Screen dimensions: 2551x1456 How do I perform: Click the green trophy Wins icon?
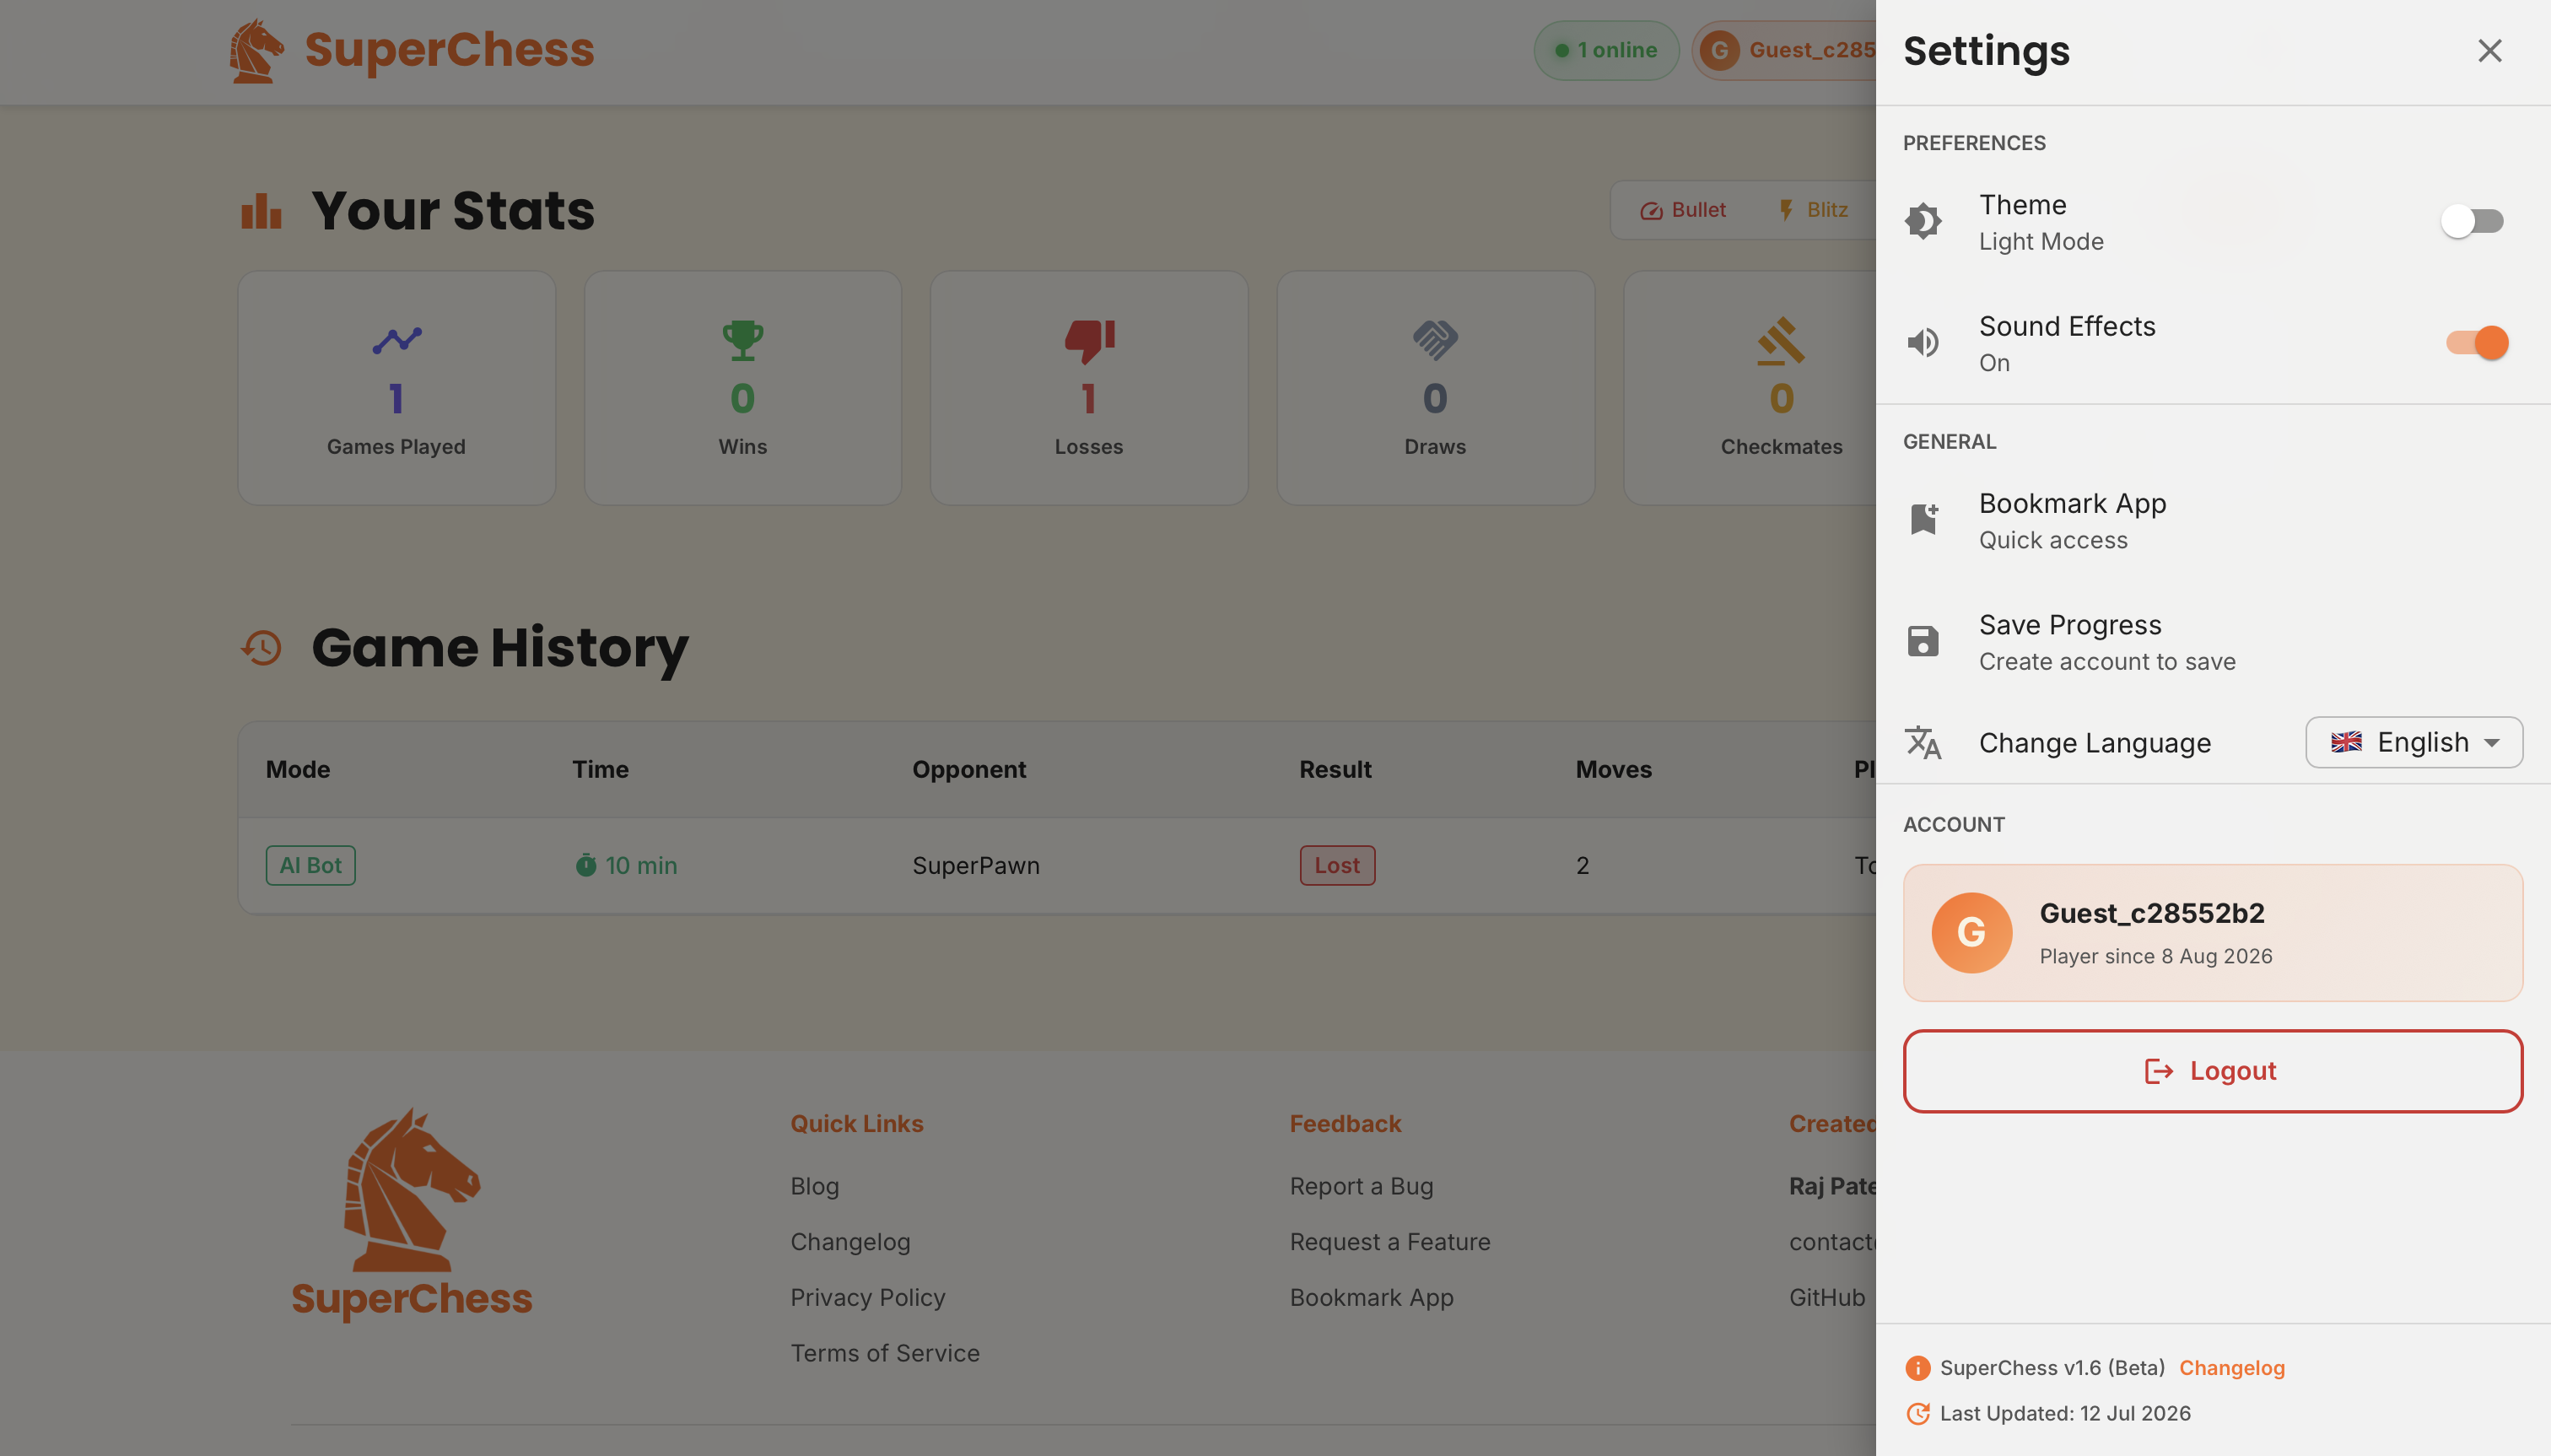tap(743, 340)
